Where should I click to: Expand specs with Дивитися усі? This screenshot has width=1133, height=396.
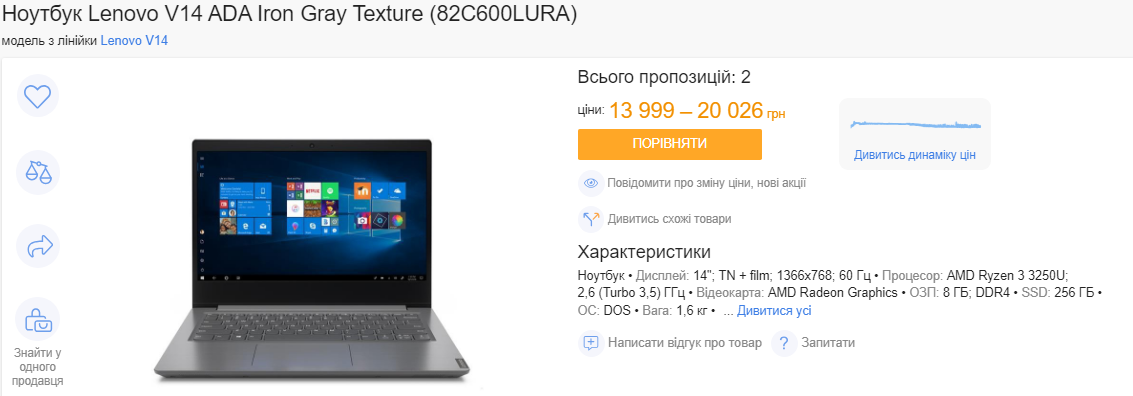point(774,311)
